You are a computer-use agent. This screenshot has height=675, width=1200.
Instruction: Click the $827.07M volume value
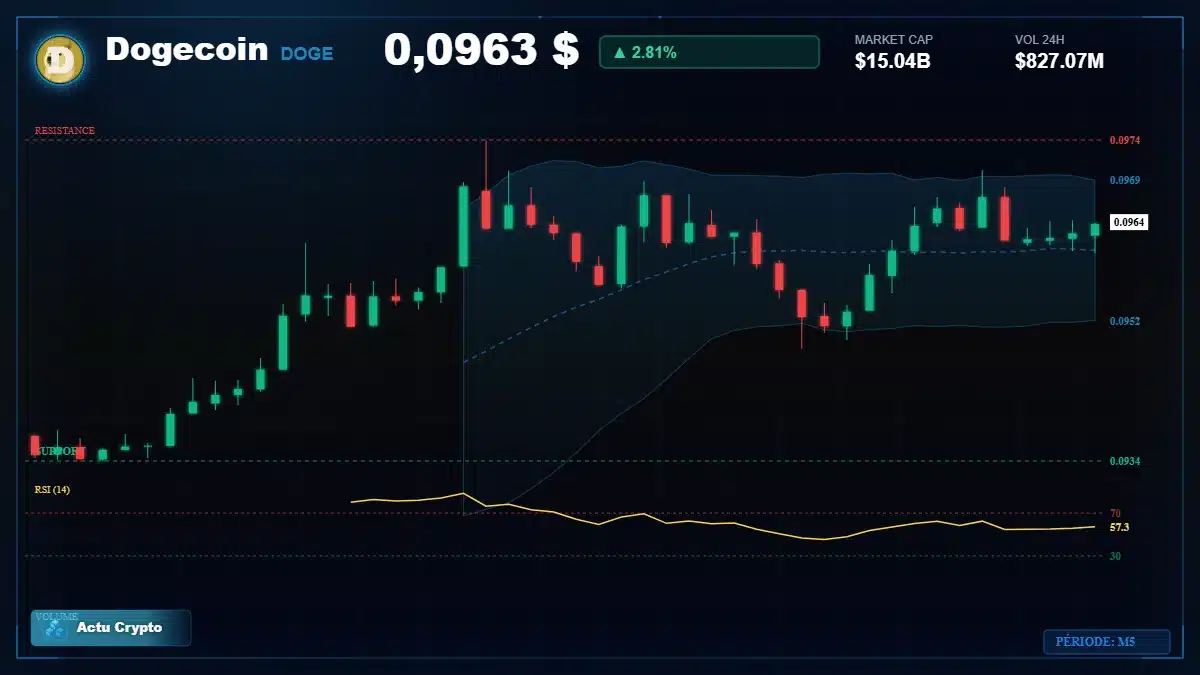(x=1059, y=62)
